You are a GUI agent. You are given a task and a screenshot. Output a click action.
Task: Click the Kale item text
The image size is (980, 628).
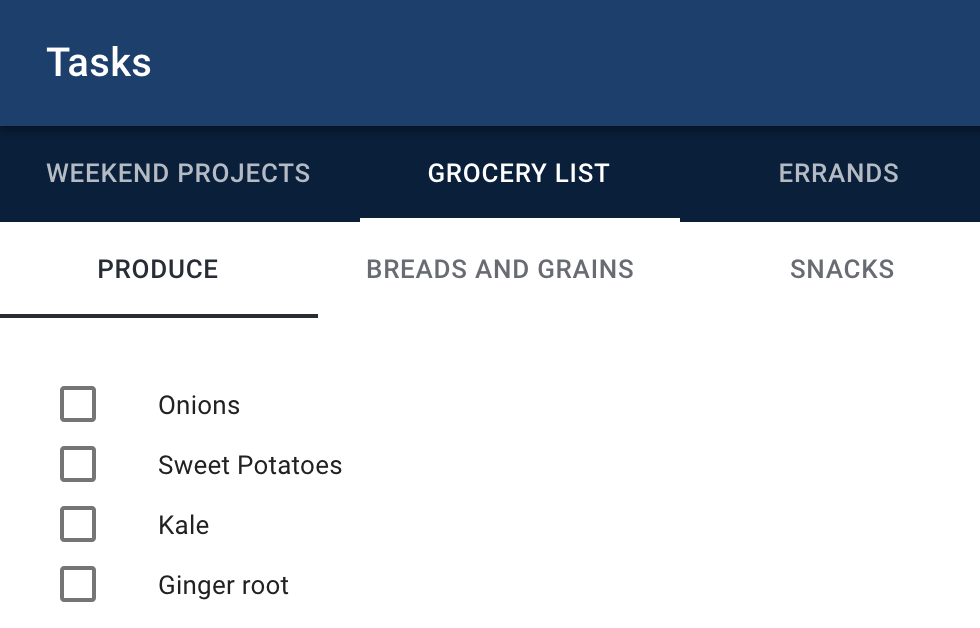(x=184, y=526)
